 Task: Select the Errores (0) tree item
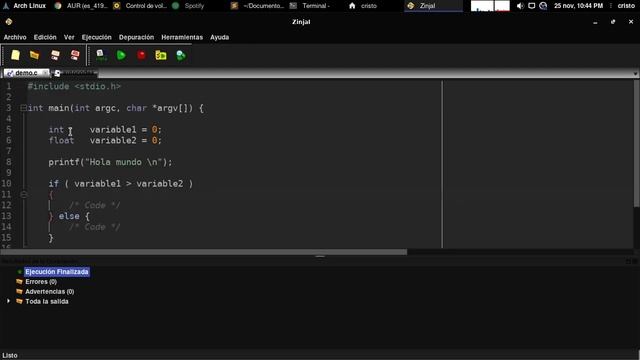point(41,282)
